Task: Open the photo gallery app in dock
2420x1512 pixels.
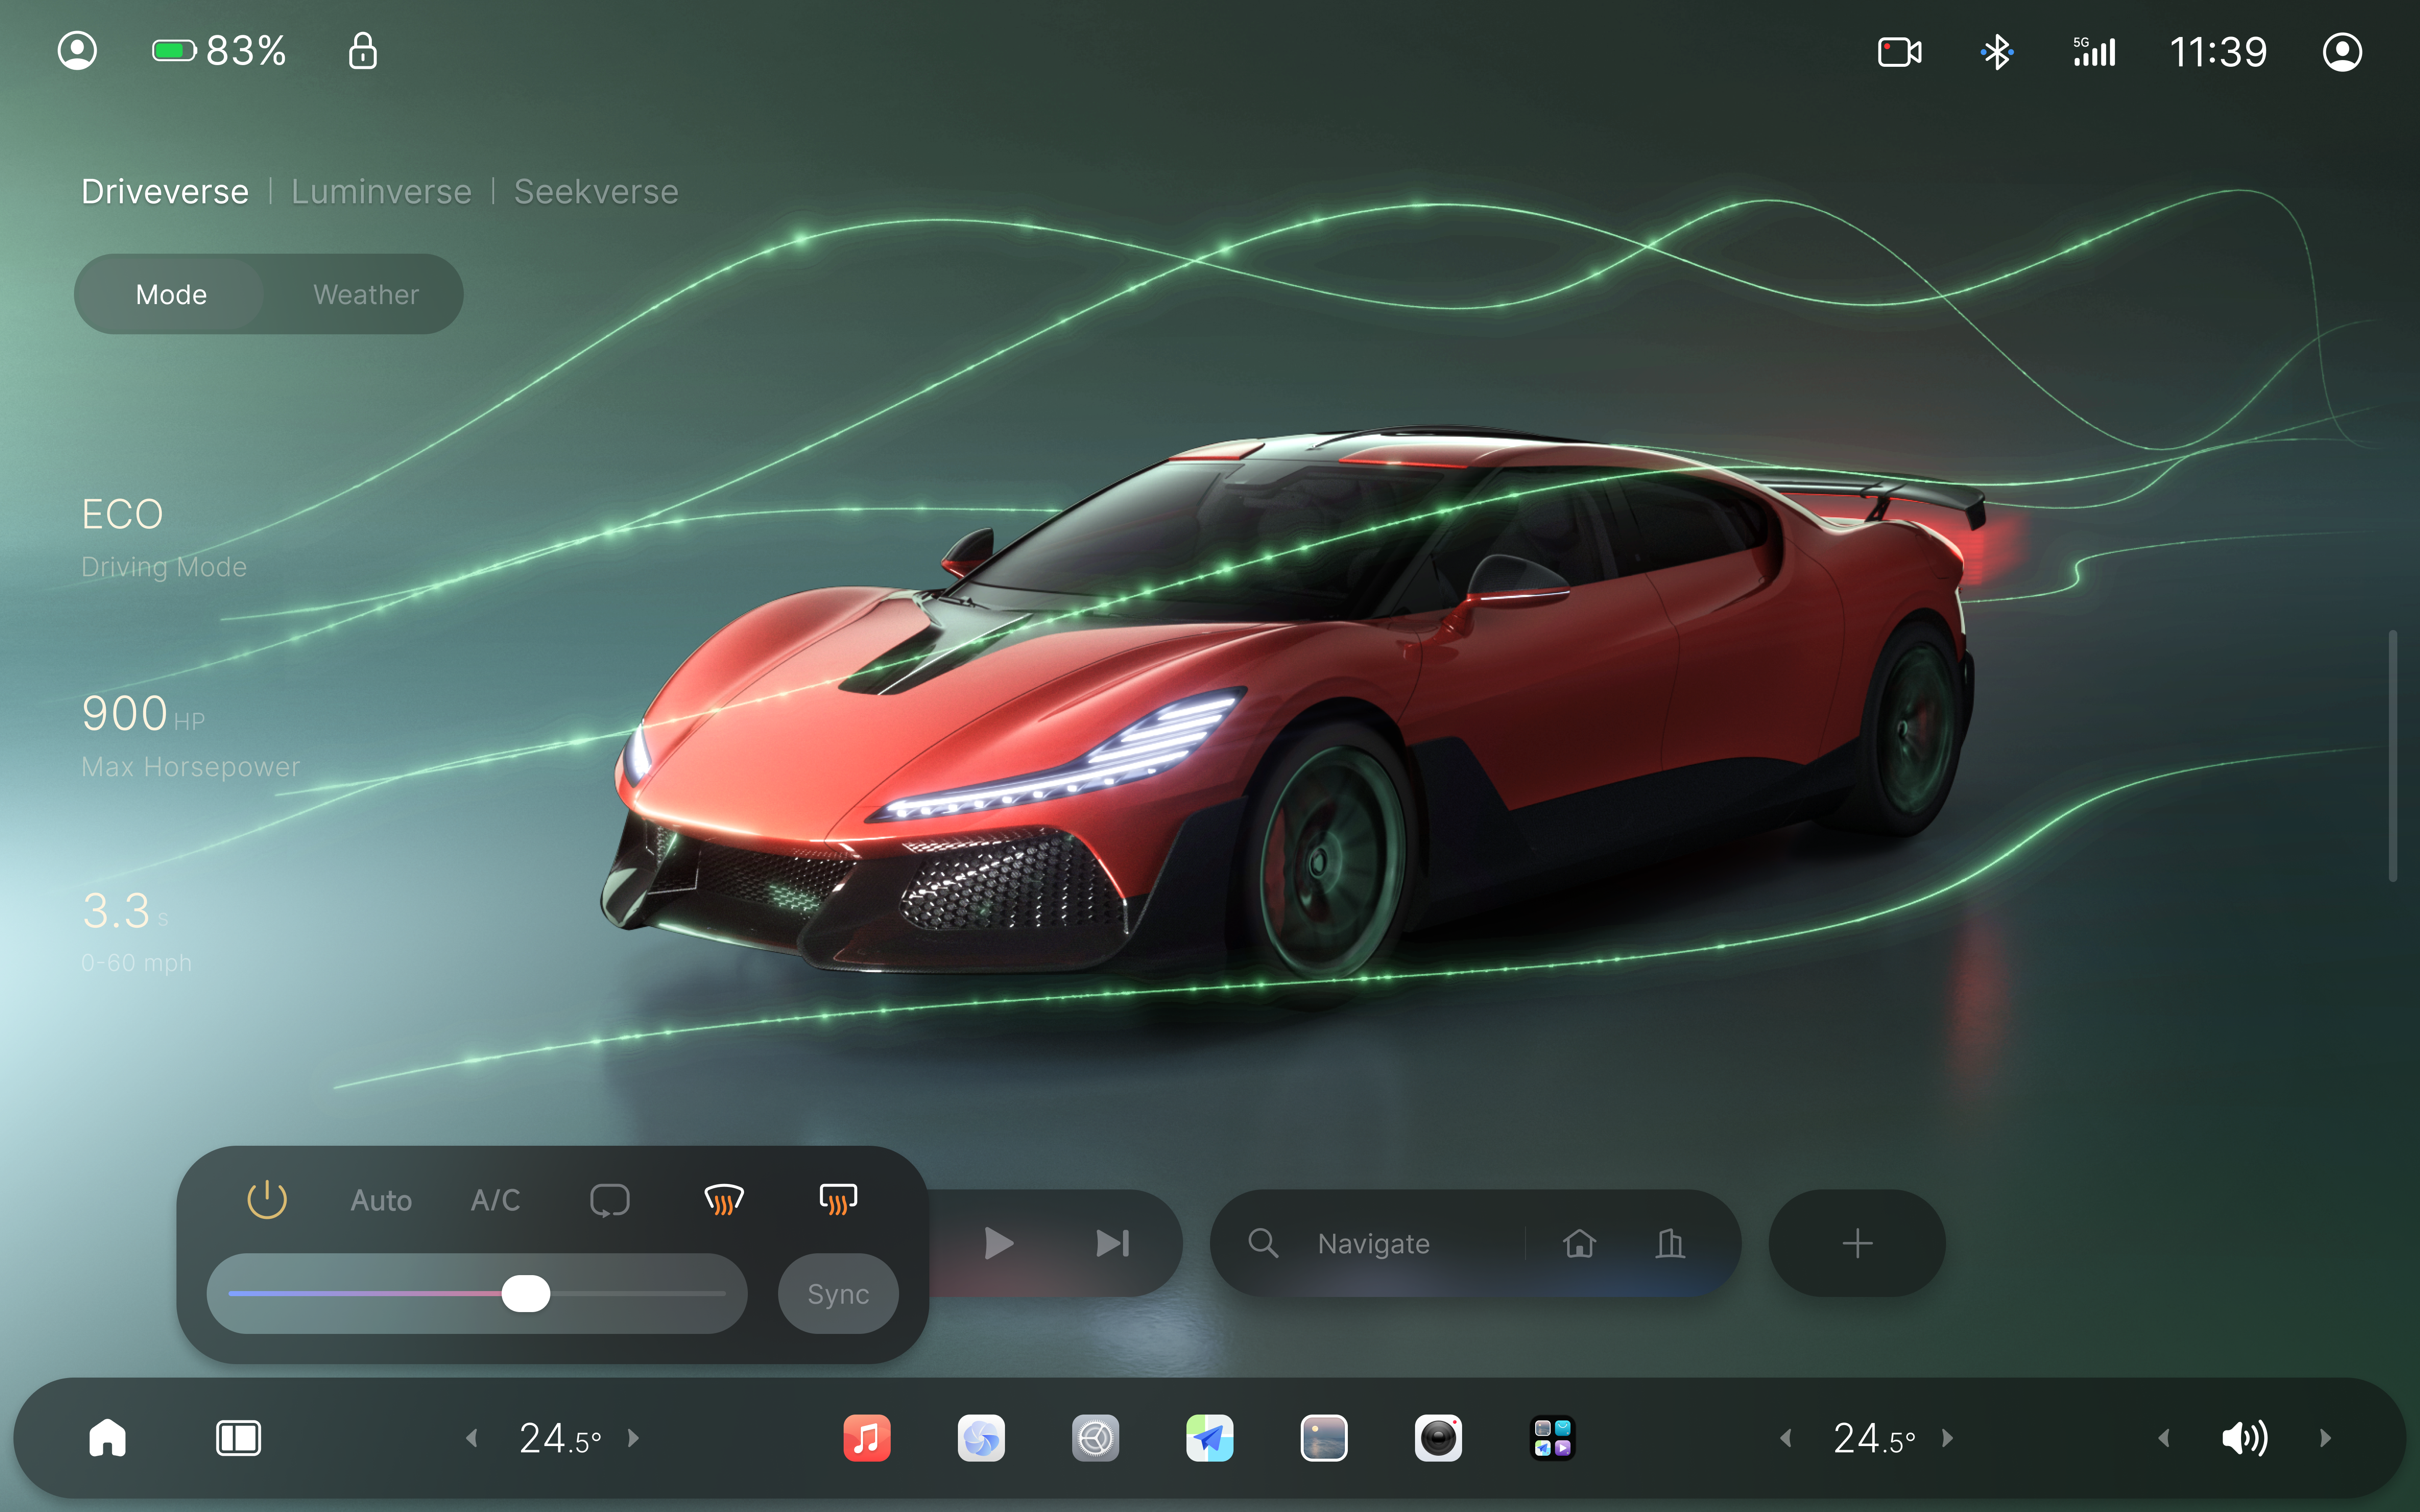Action: (1324, 1438)
